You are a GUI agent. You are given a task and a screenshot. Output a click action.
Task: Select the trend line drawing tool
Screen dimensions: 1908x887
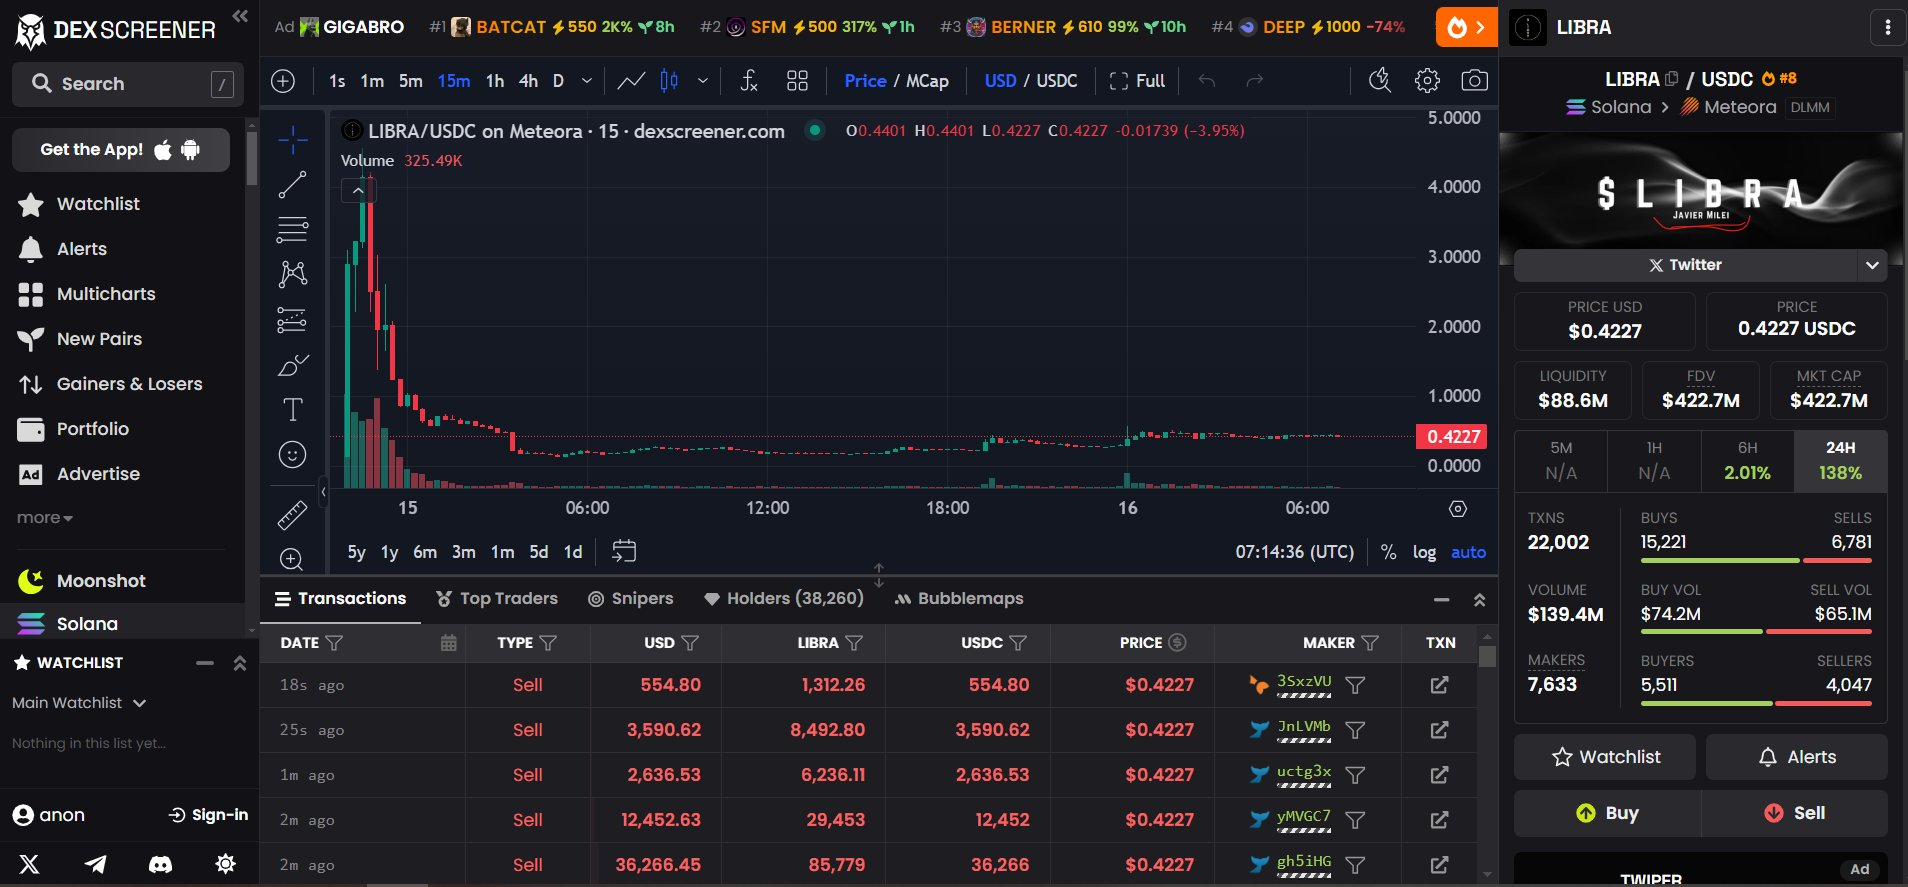pos(292,185)
